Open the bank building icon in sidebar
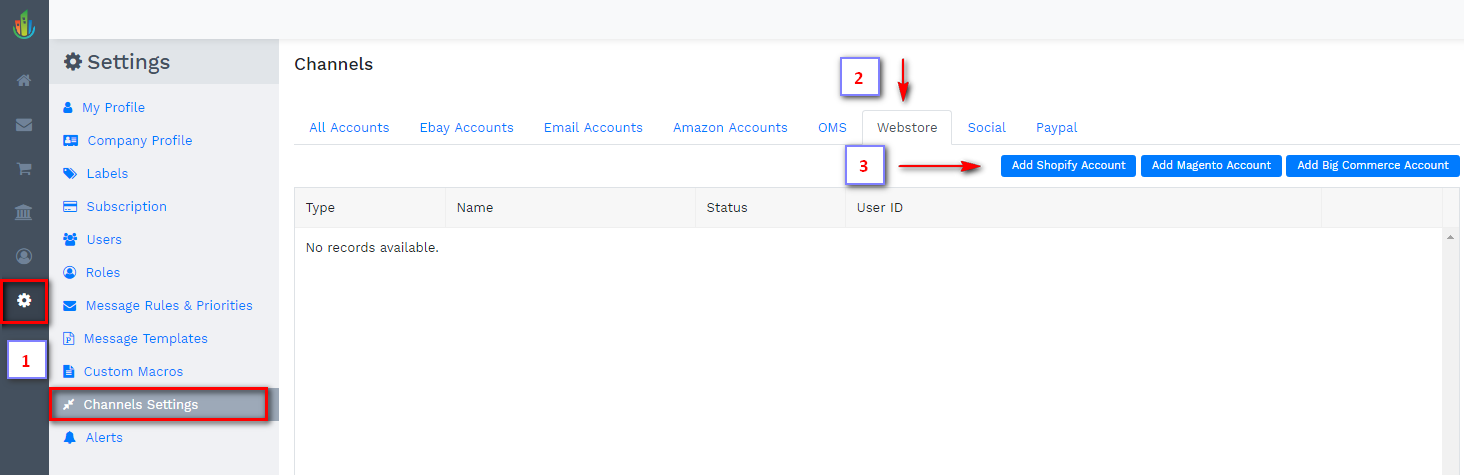Viewport: 1464px width, 475px height. coord(24,212)
